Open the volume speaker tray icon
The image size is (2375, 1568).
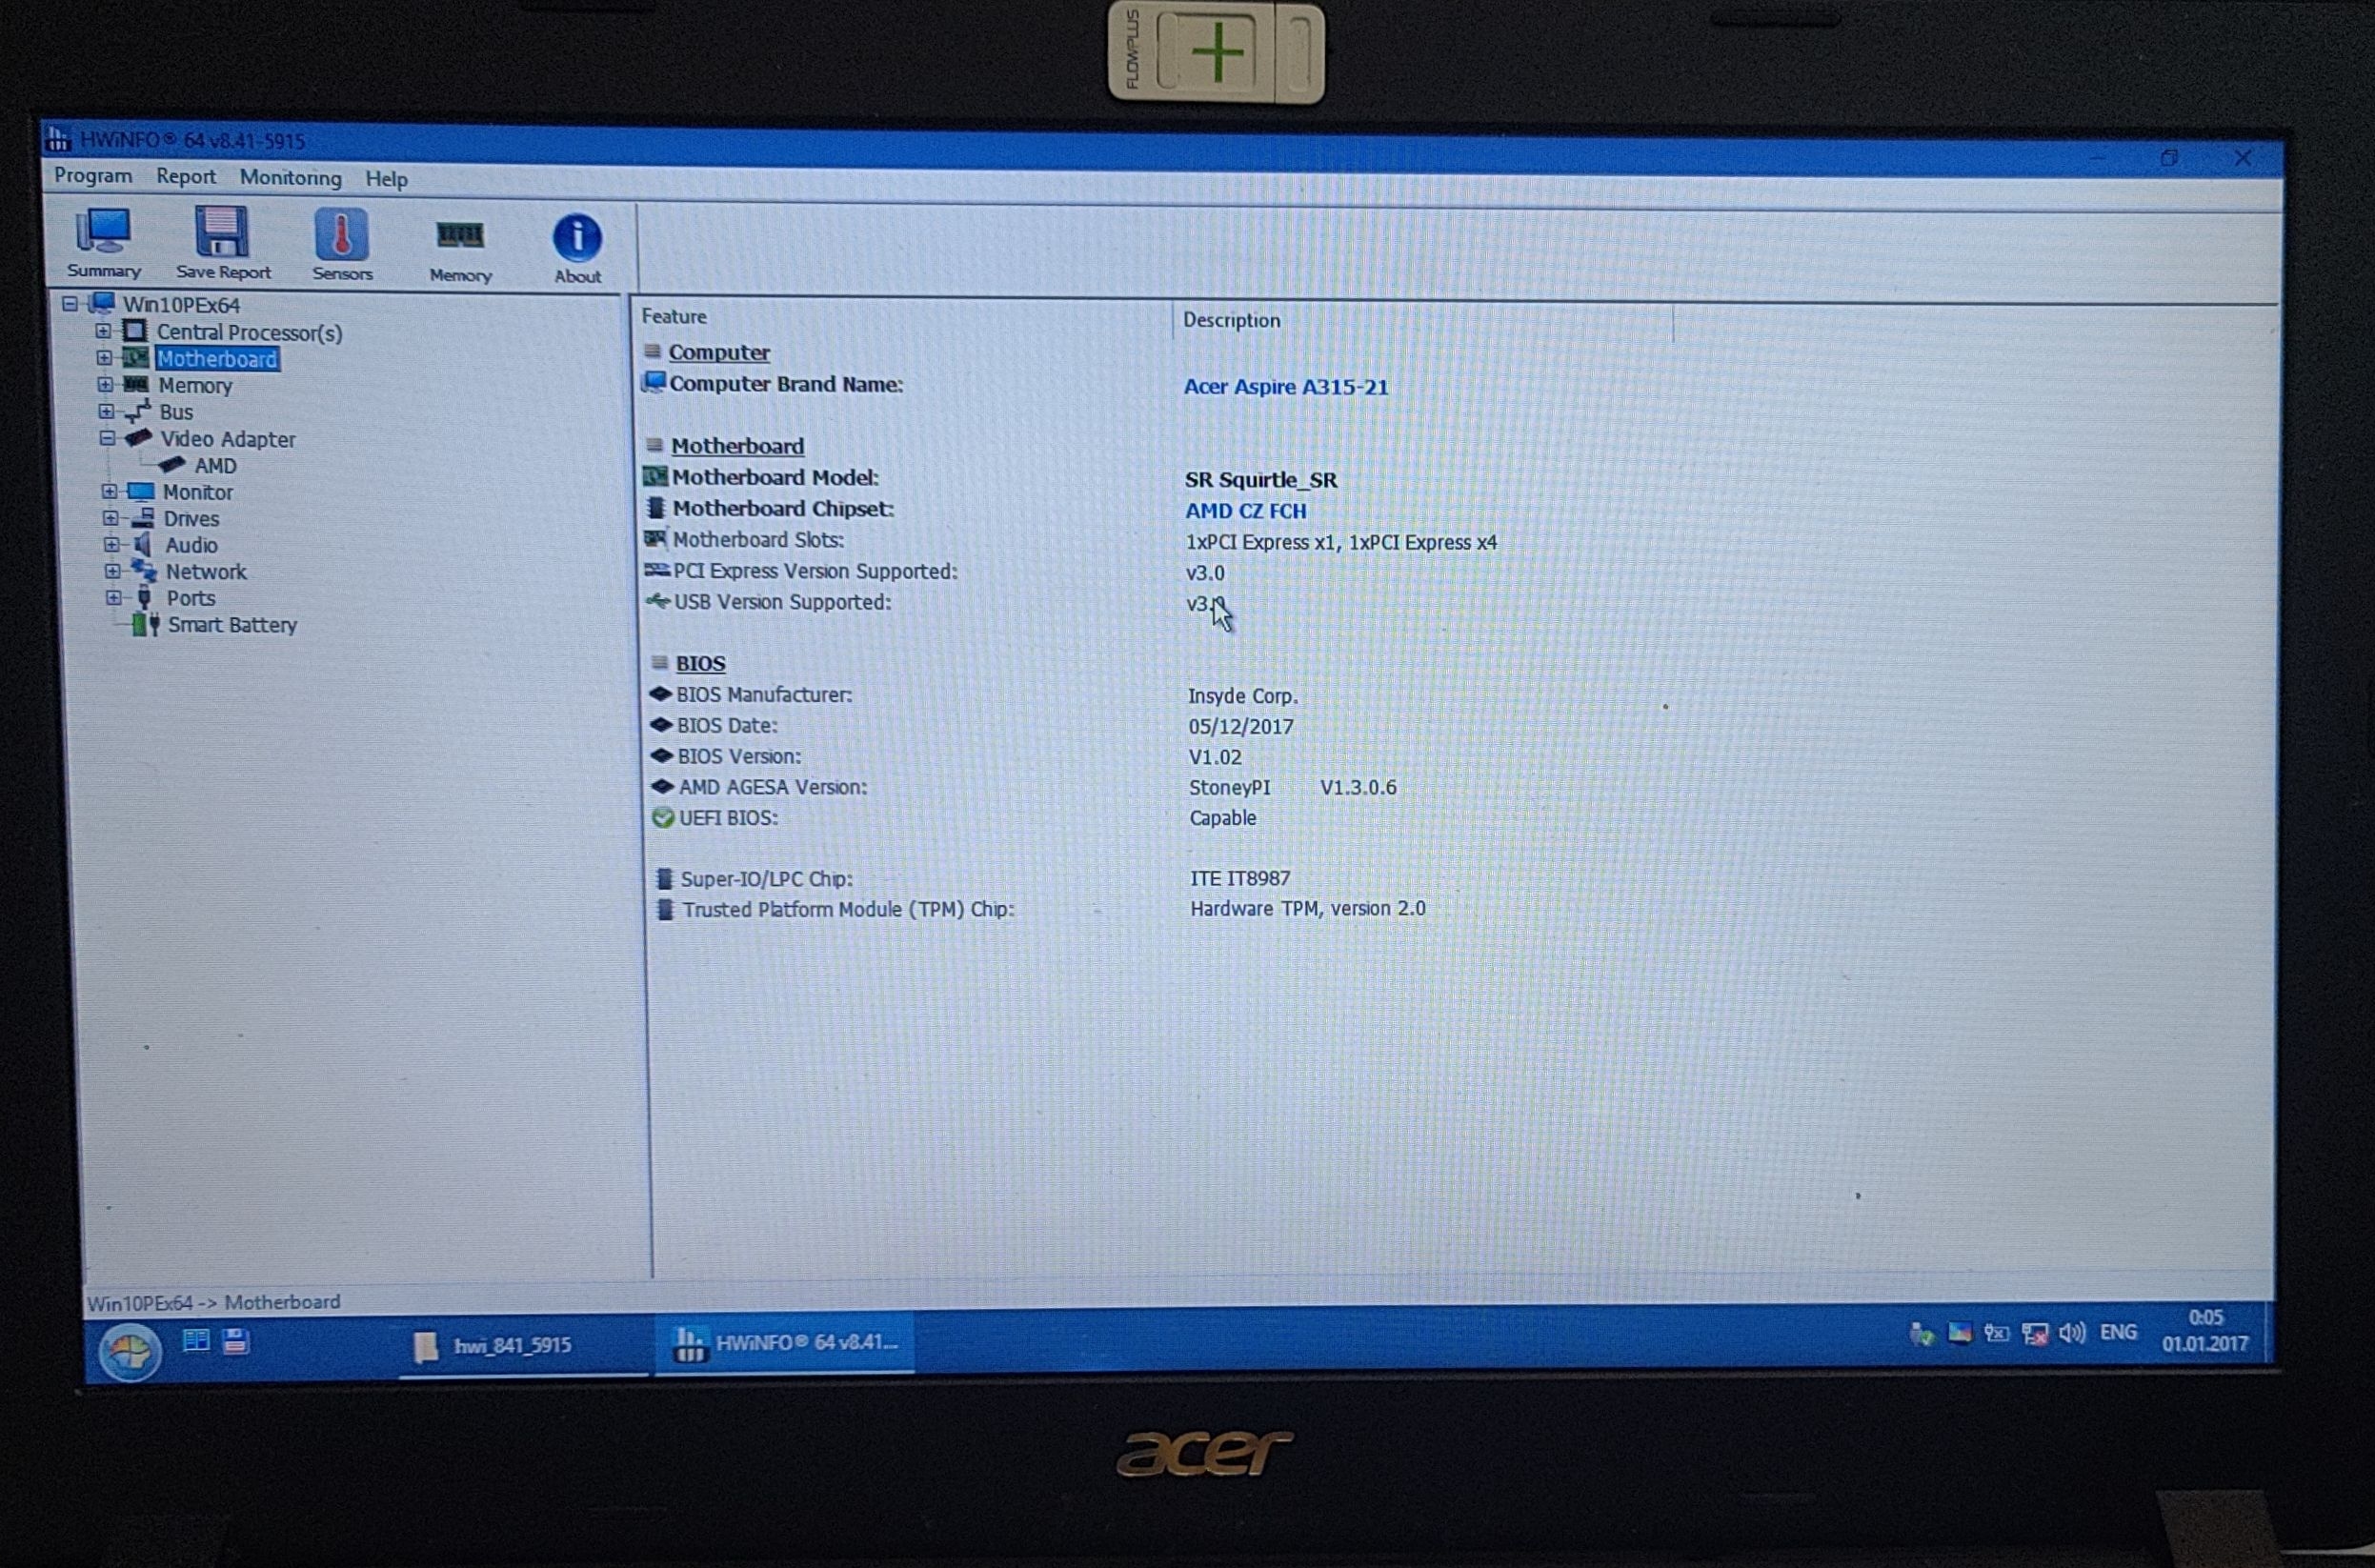coord(2072,1332)
